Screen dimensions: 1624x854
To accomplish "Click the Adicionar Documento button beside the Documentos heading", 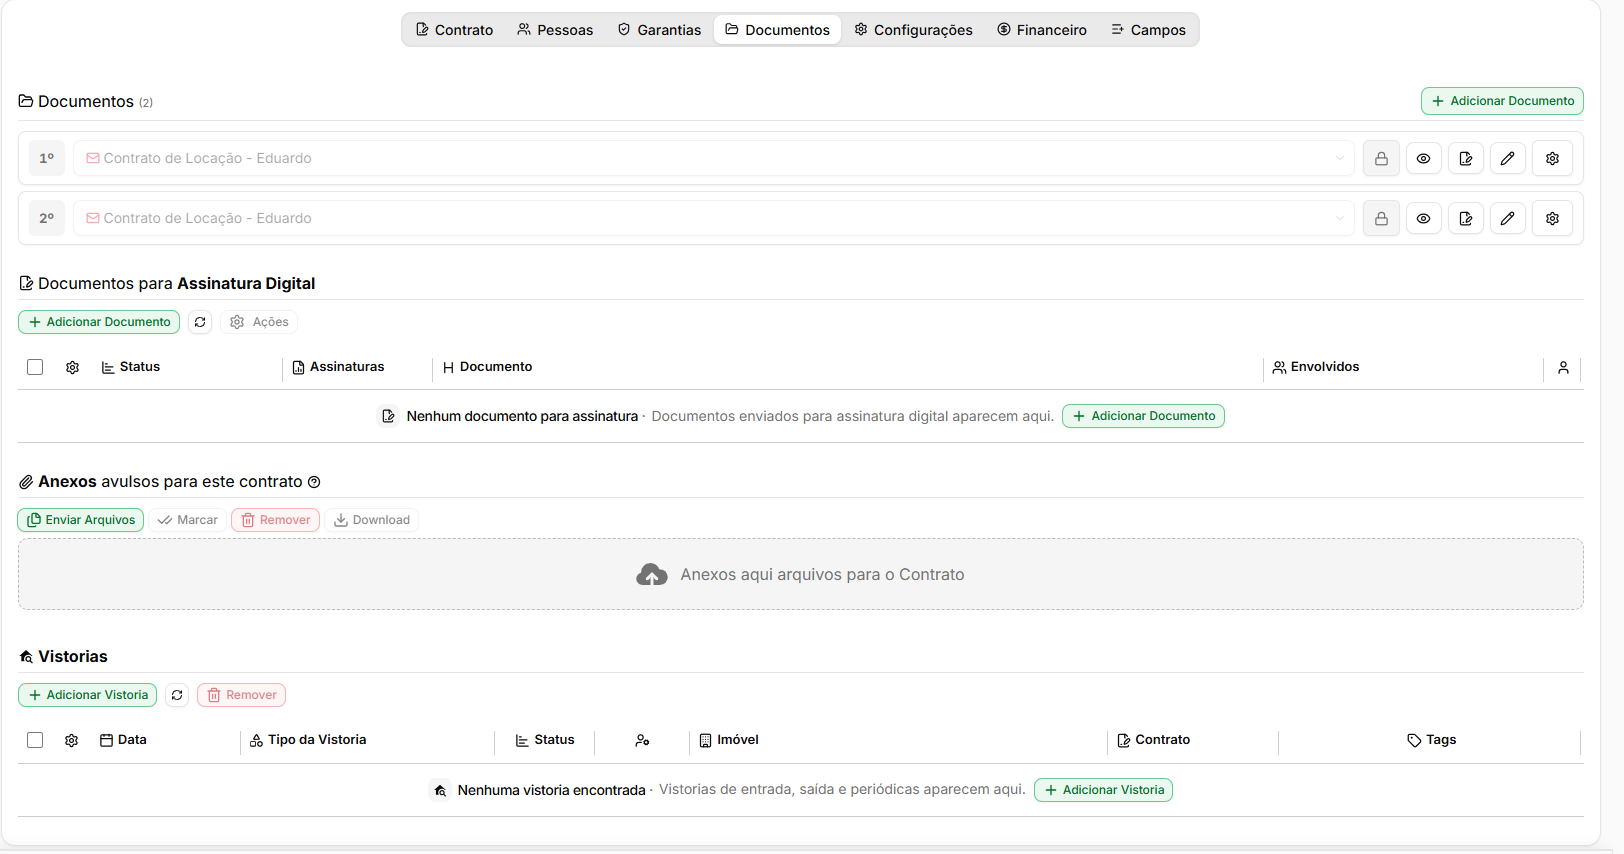I will [x=1502, y=101].
